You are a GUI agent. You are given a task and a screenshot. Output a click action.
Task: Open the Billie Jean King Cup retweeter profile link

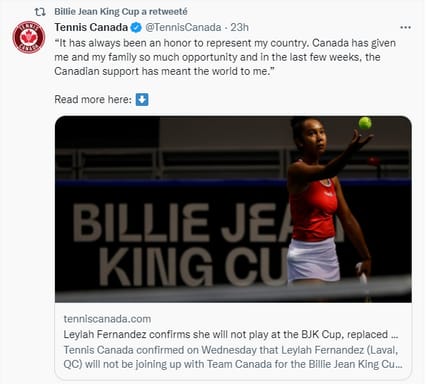pos(121,12)
